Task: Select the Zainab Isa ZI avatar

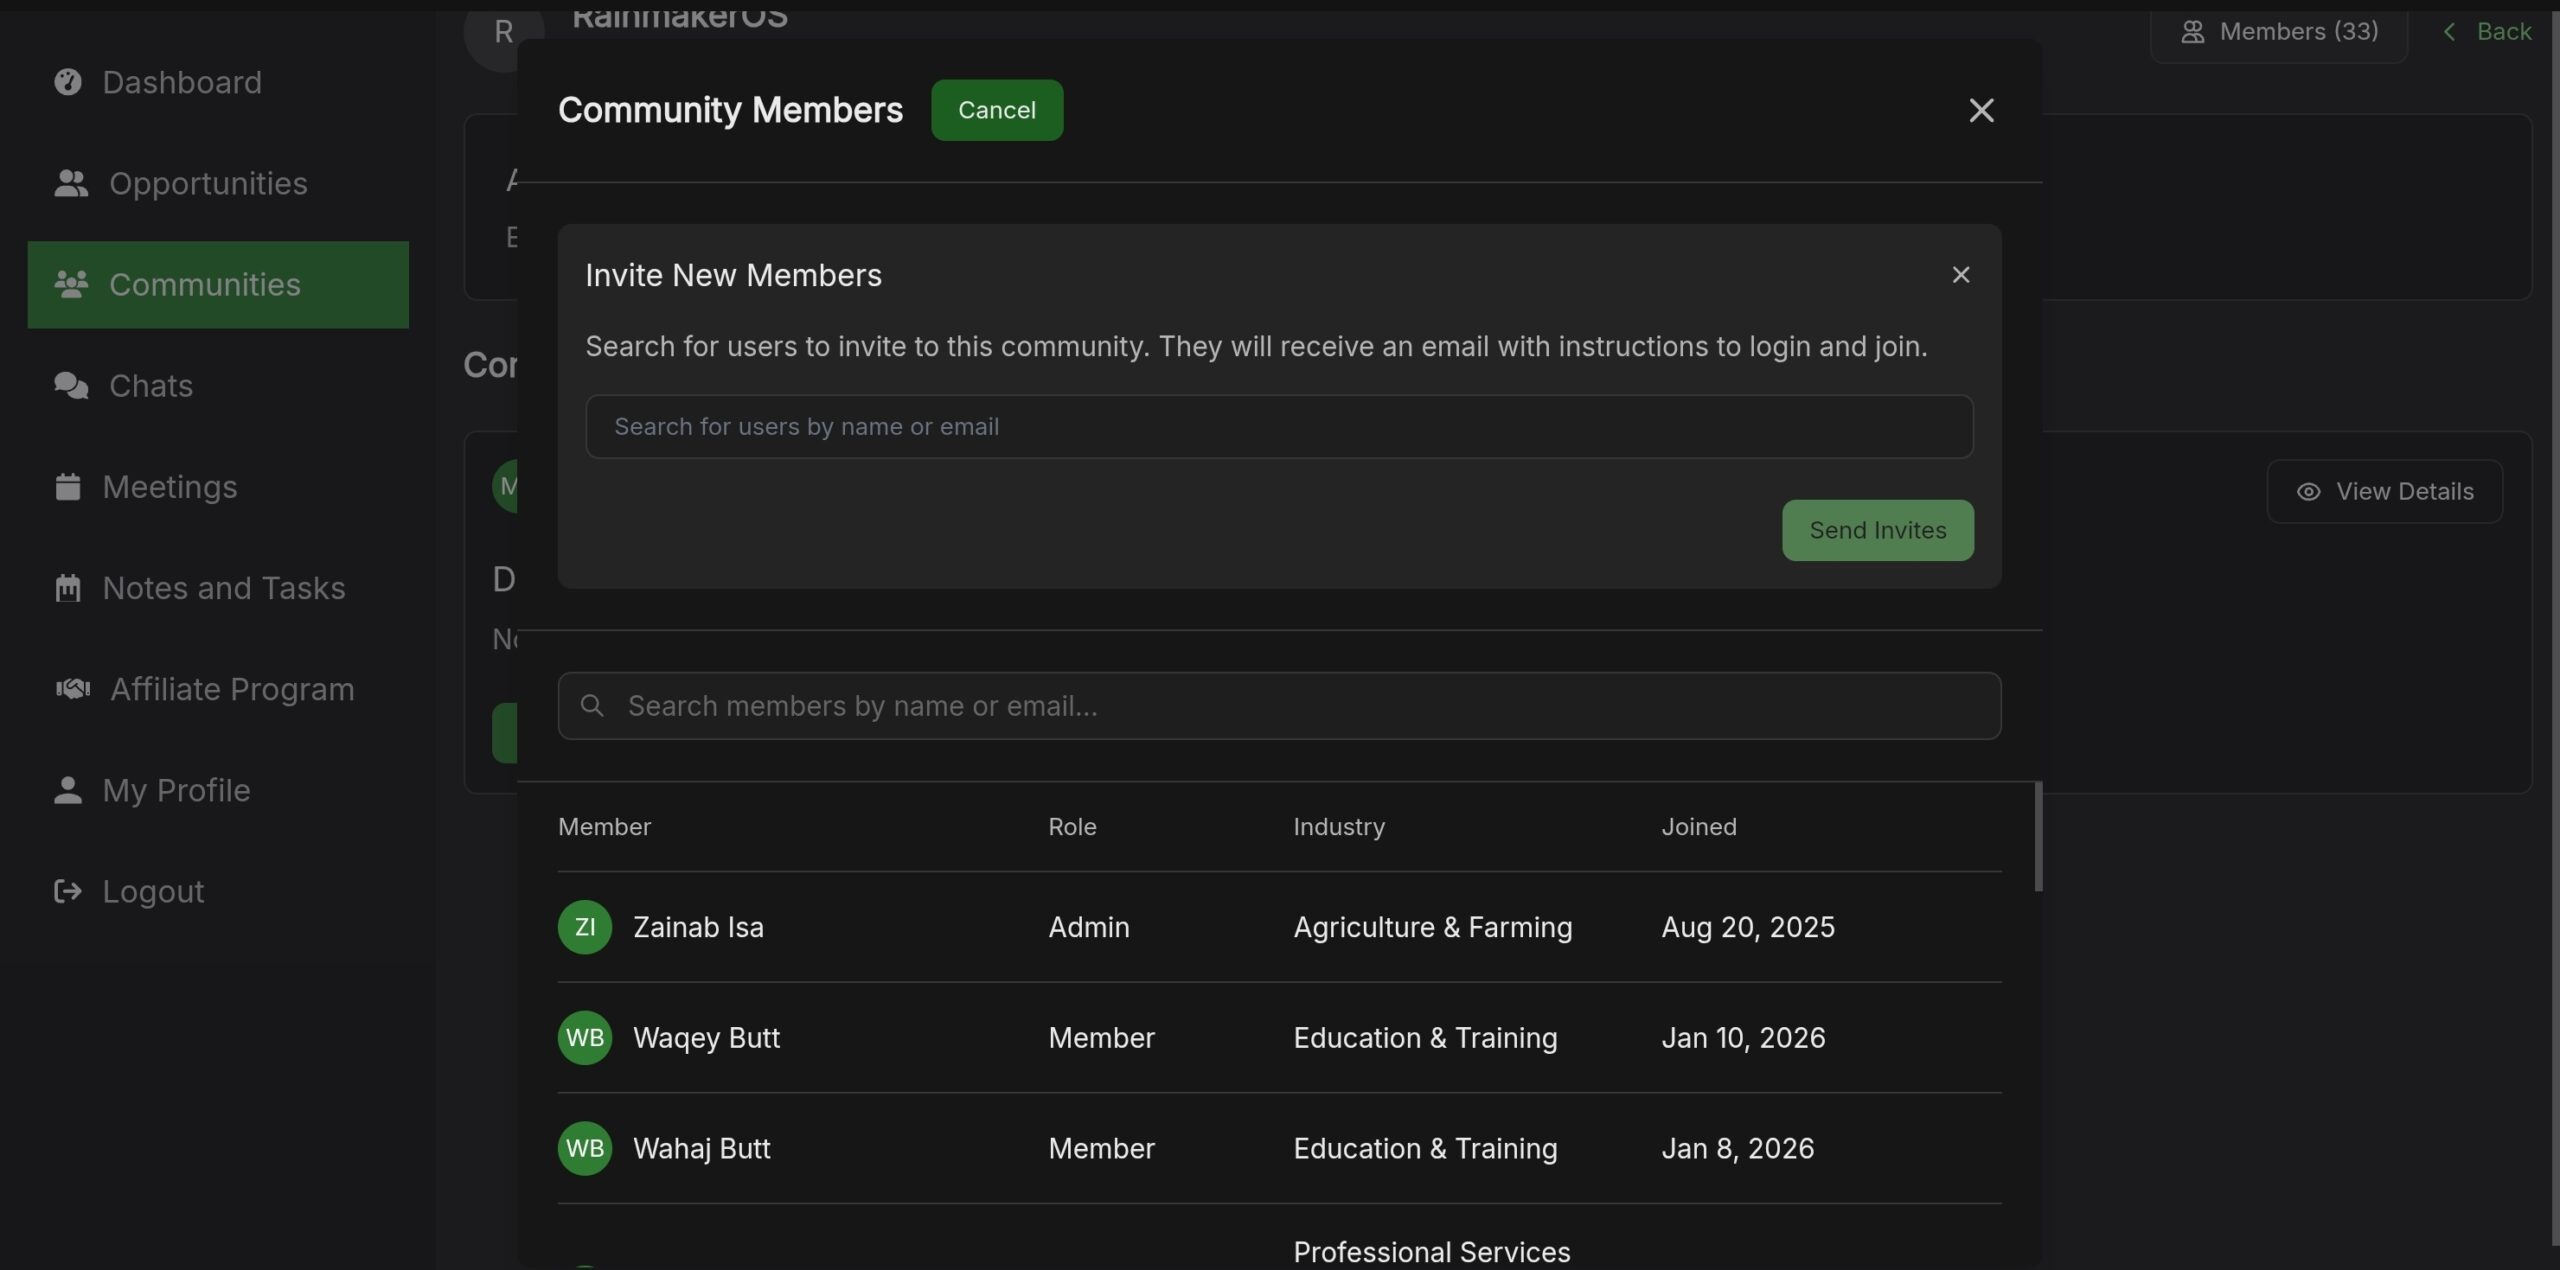Action: pyautogui.click(x=585, y=927)
